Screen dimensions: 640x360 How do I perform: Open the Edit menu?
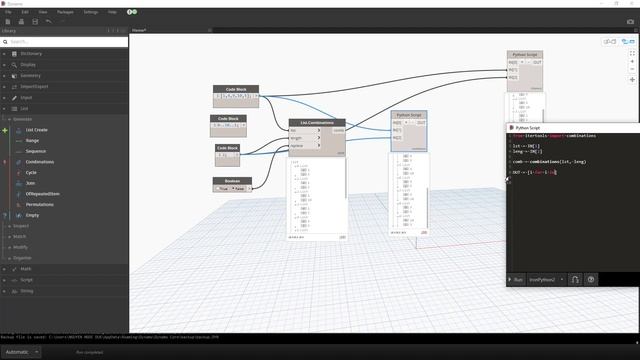[25, 12]
